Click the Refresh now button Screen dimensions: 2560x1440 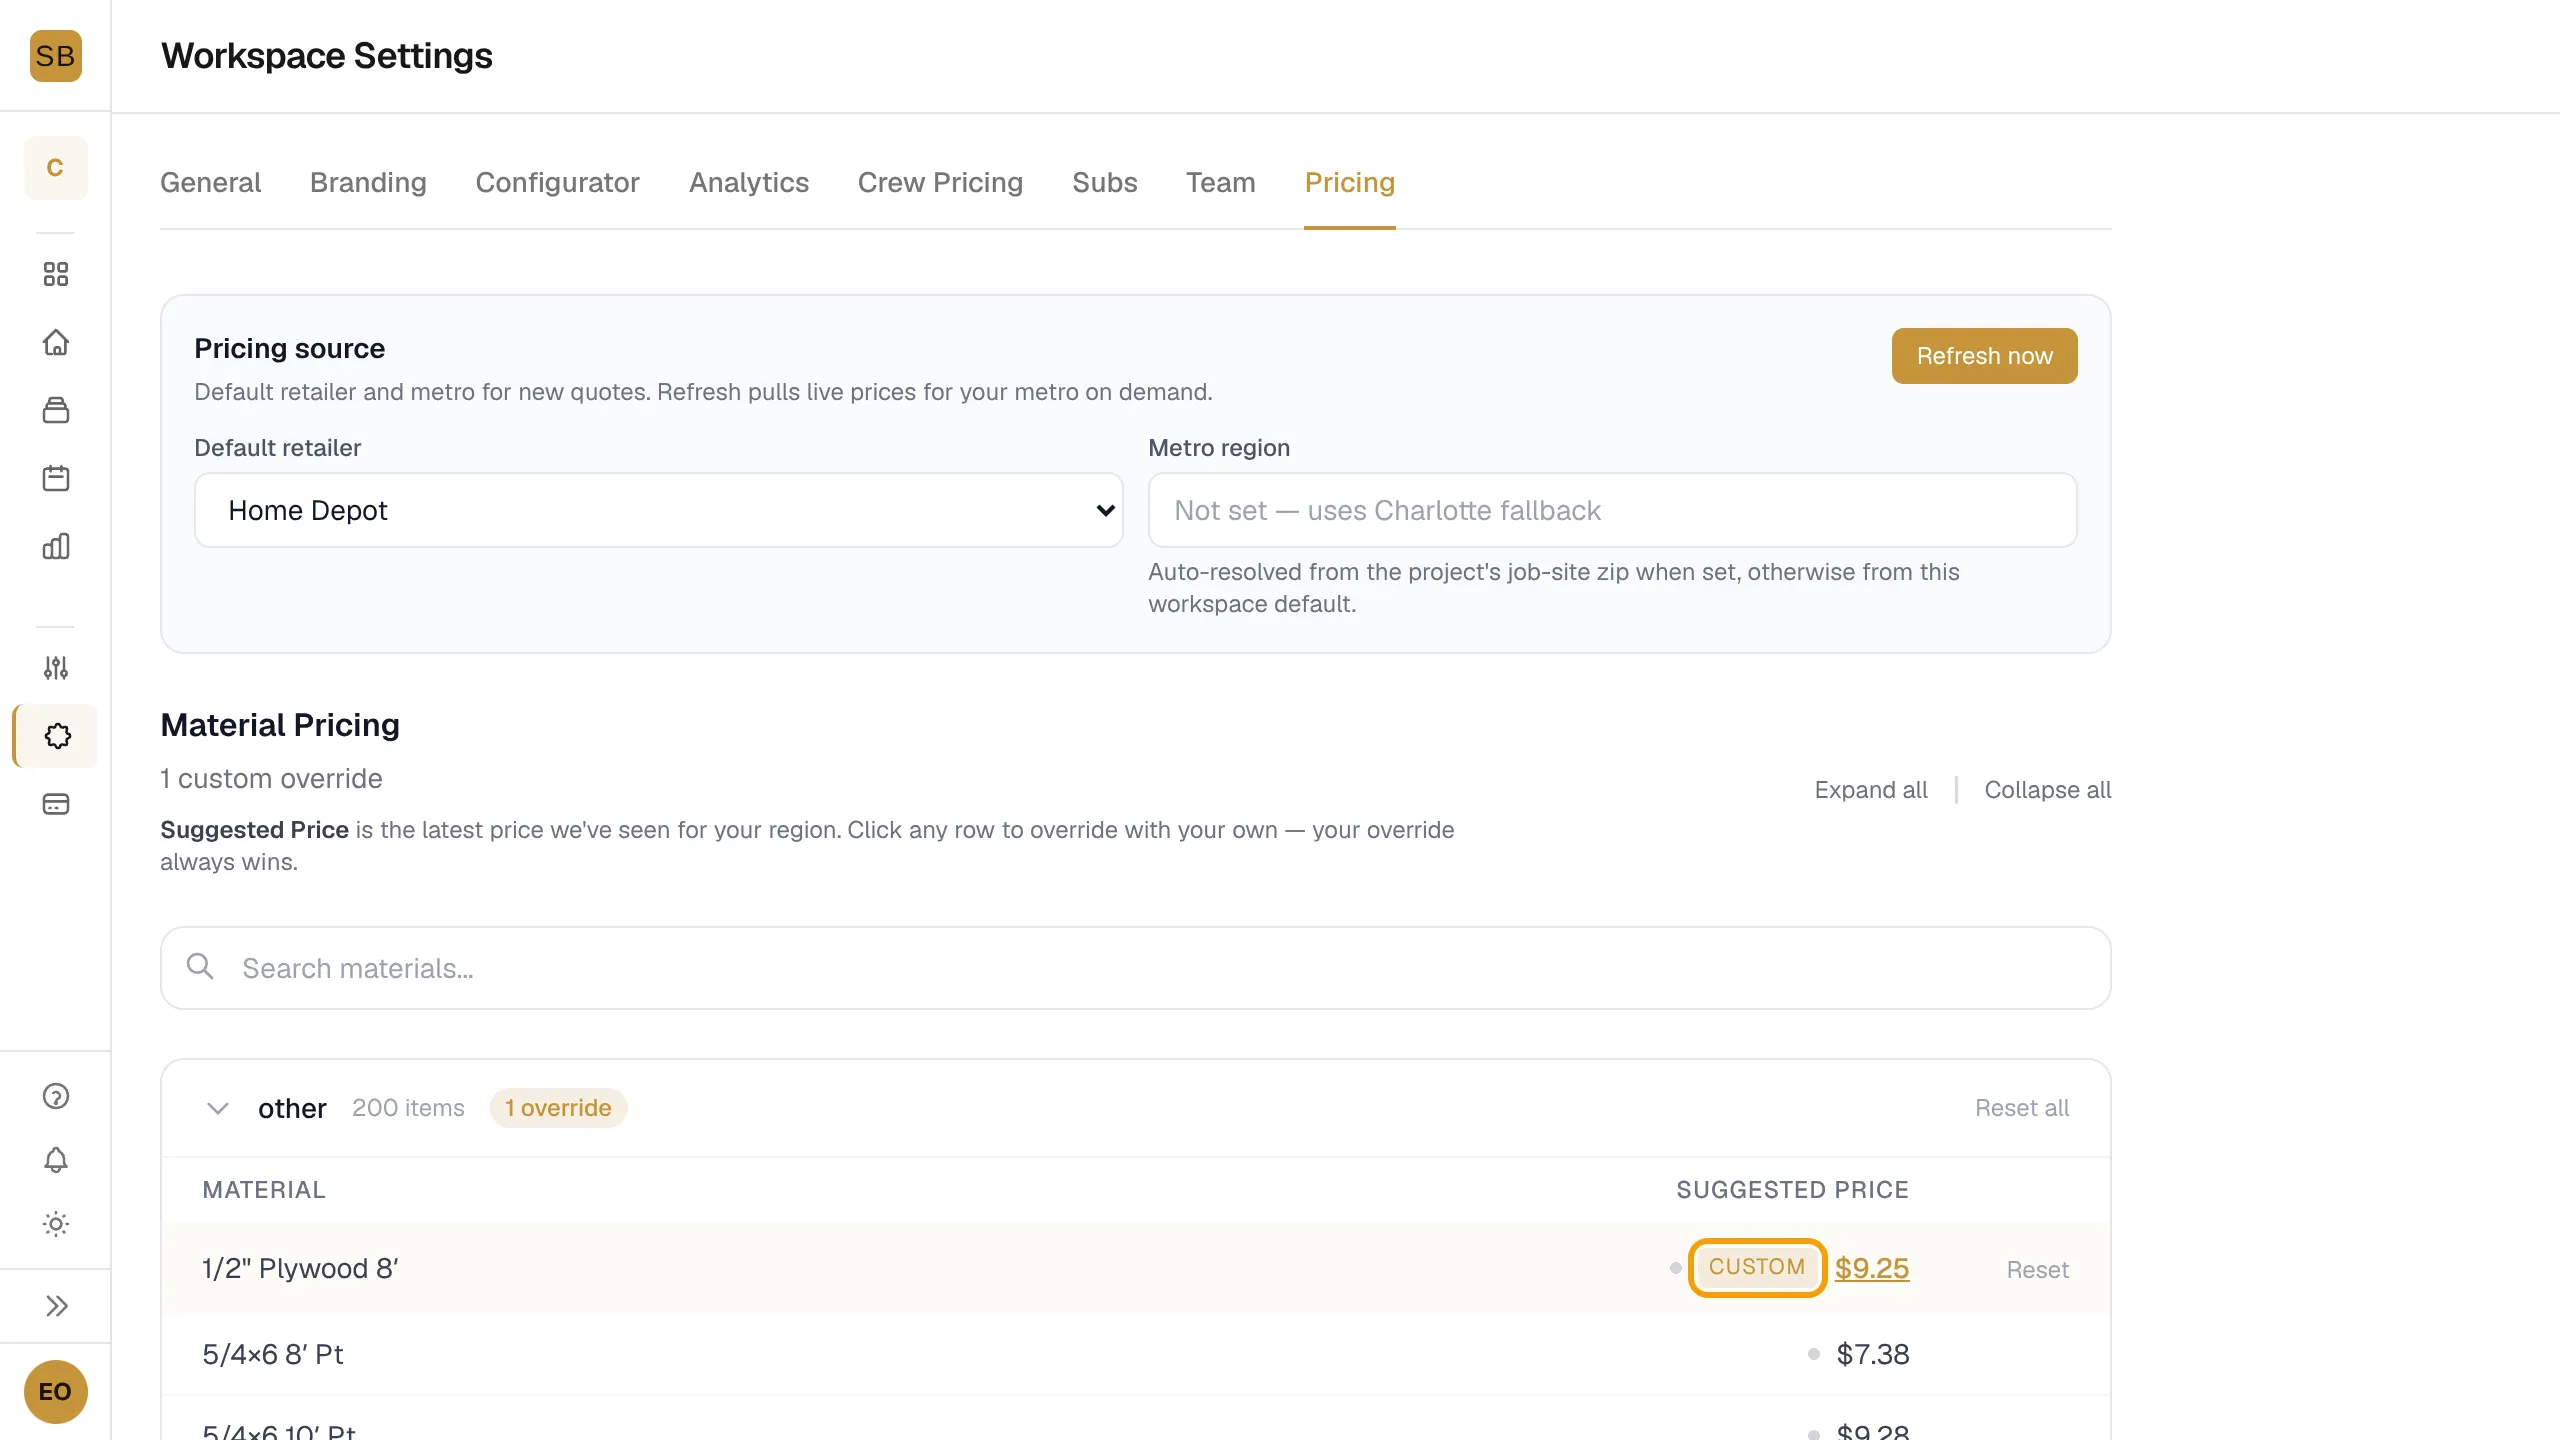(1984, 356)
